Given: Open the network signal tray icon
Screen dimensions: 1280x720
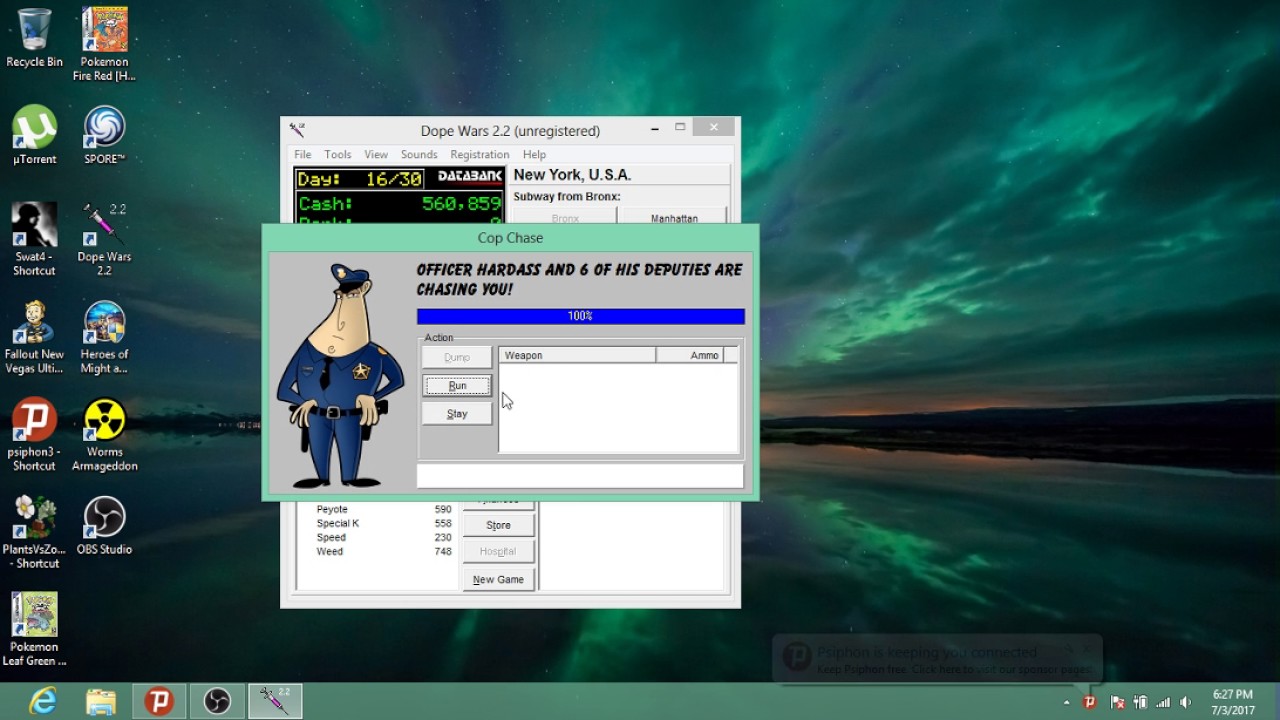Looking at the screenshot, I should 1163,702.
